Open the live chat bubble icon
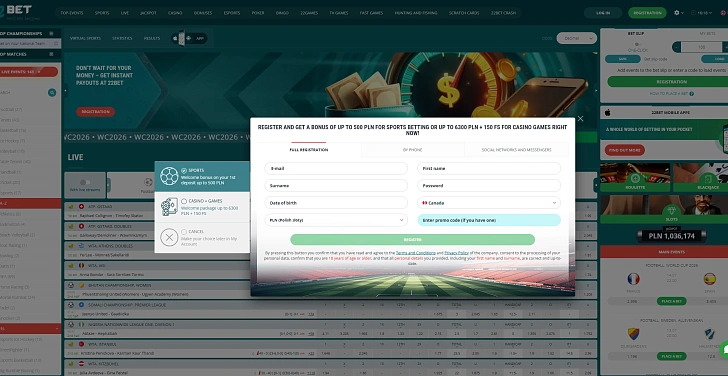The image size is (728, 376). 724,350
